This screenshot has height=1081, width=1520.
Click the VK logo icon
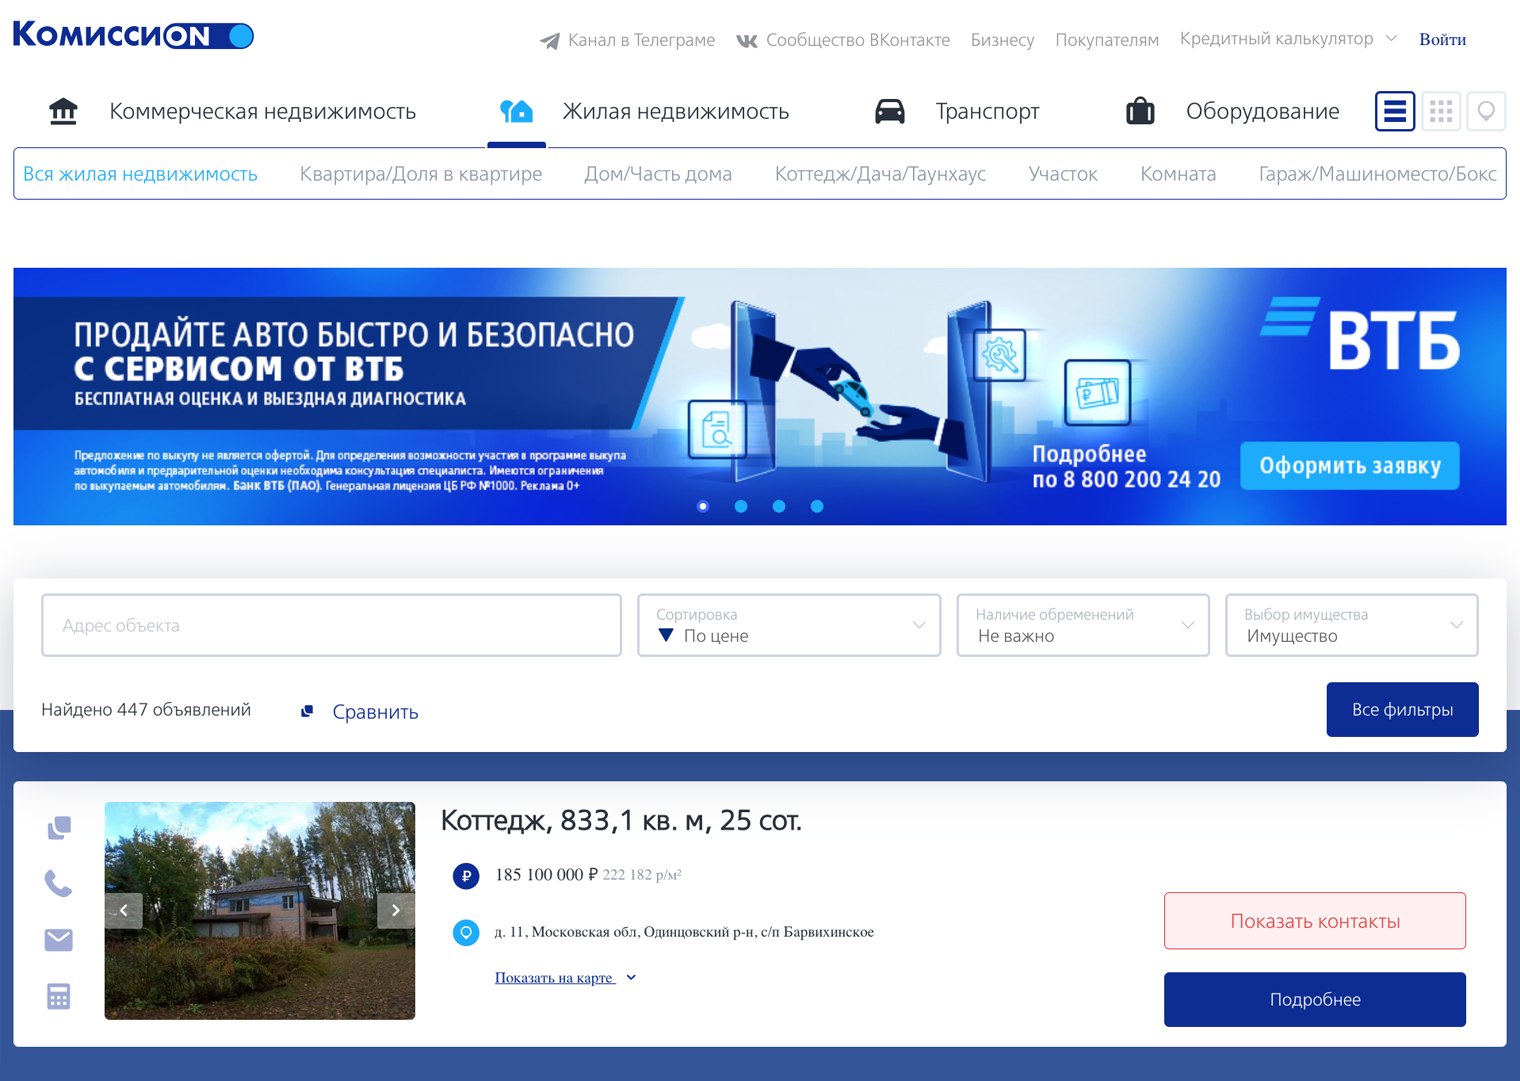pos(747,41)
